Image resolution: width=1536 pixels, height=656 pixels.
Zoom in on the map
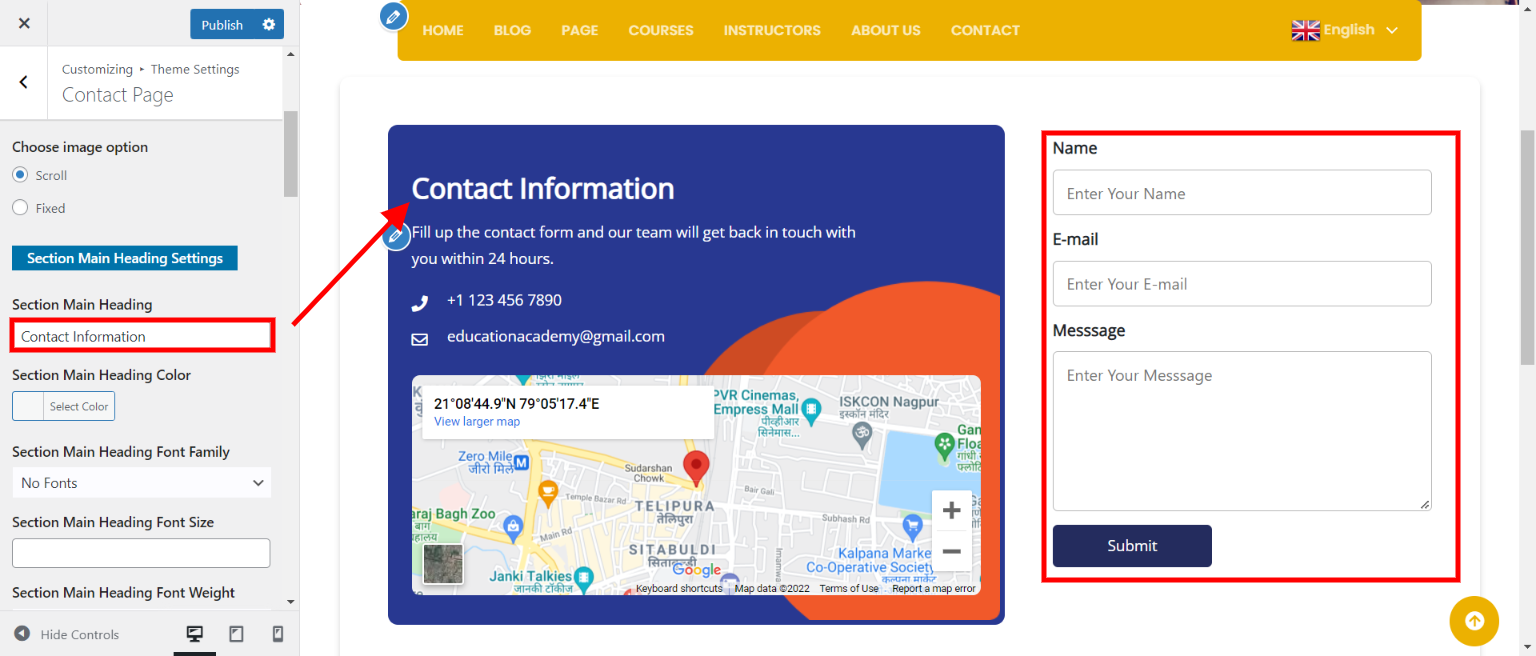pos(951,511)
